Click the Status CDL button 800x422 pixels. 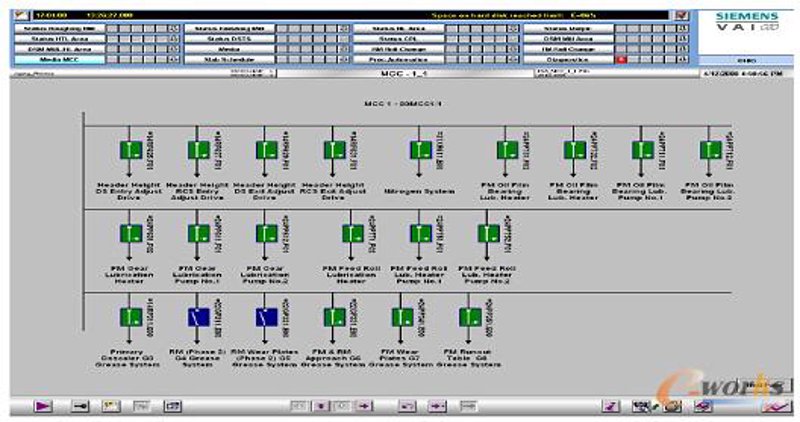[398, 39]
